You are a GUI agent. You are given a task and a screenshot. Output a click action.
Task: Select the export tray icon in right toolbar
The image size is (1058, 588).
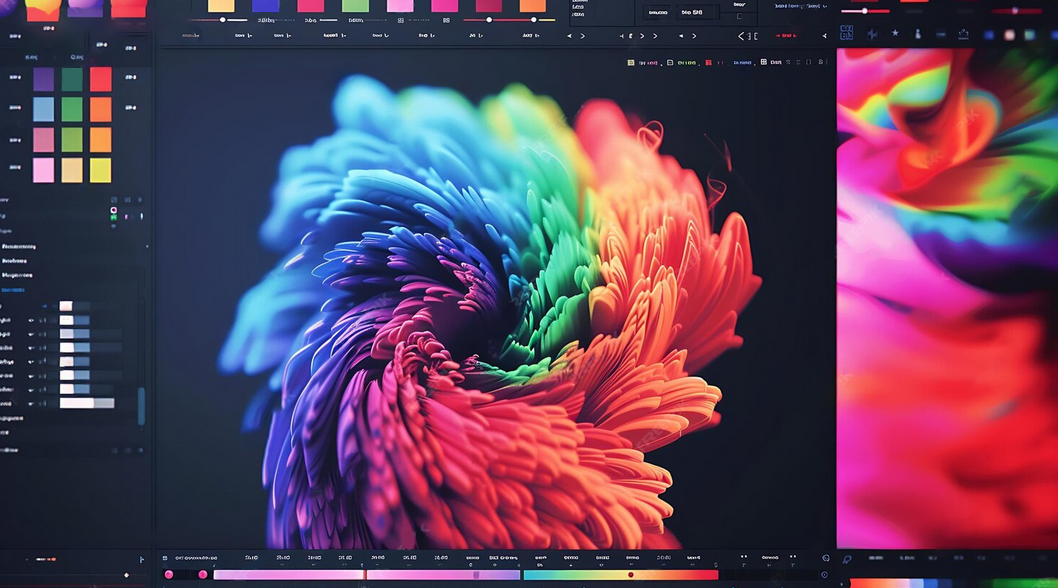tap(963, 34)
